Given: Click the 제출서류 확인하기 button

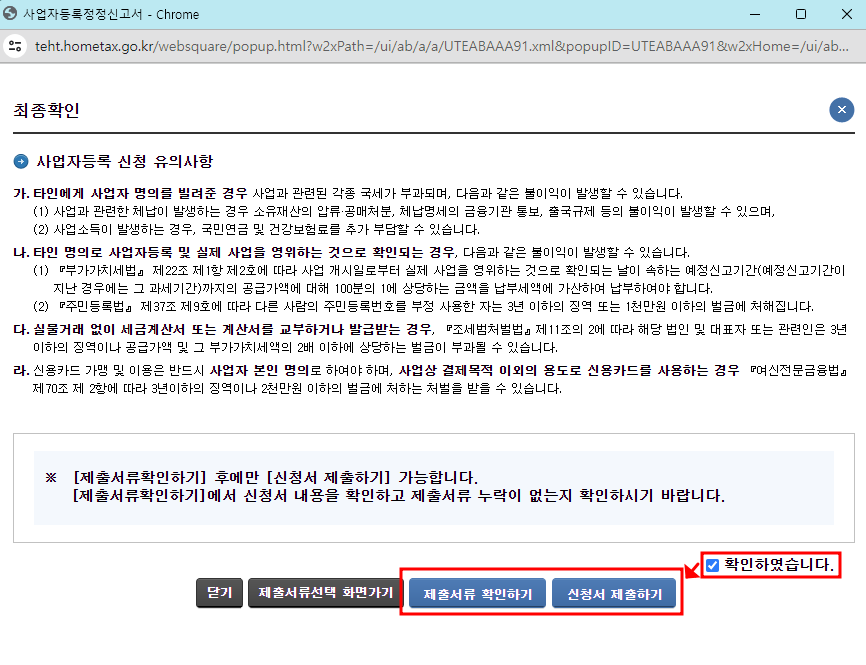Looking at the screenshot, I should click(477, 591).
